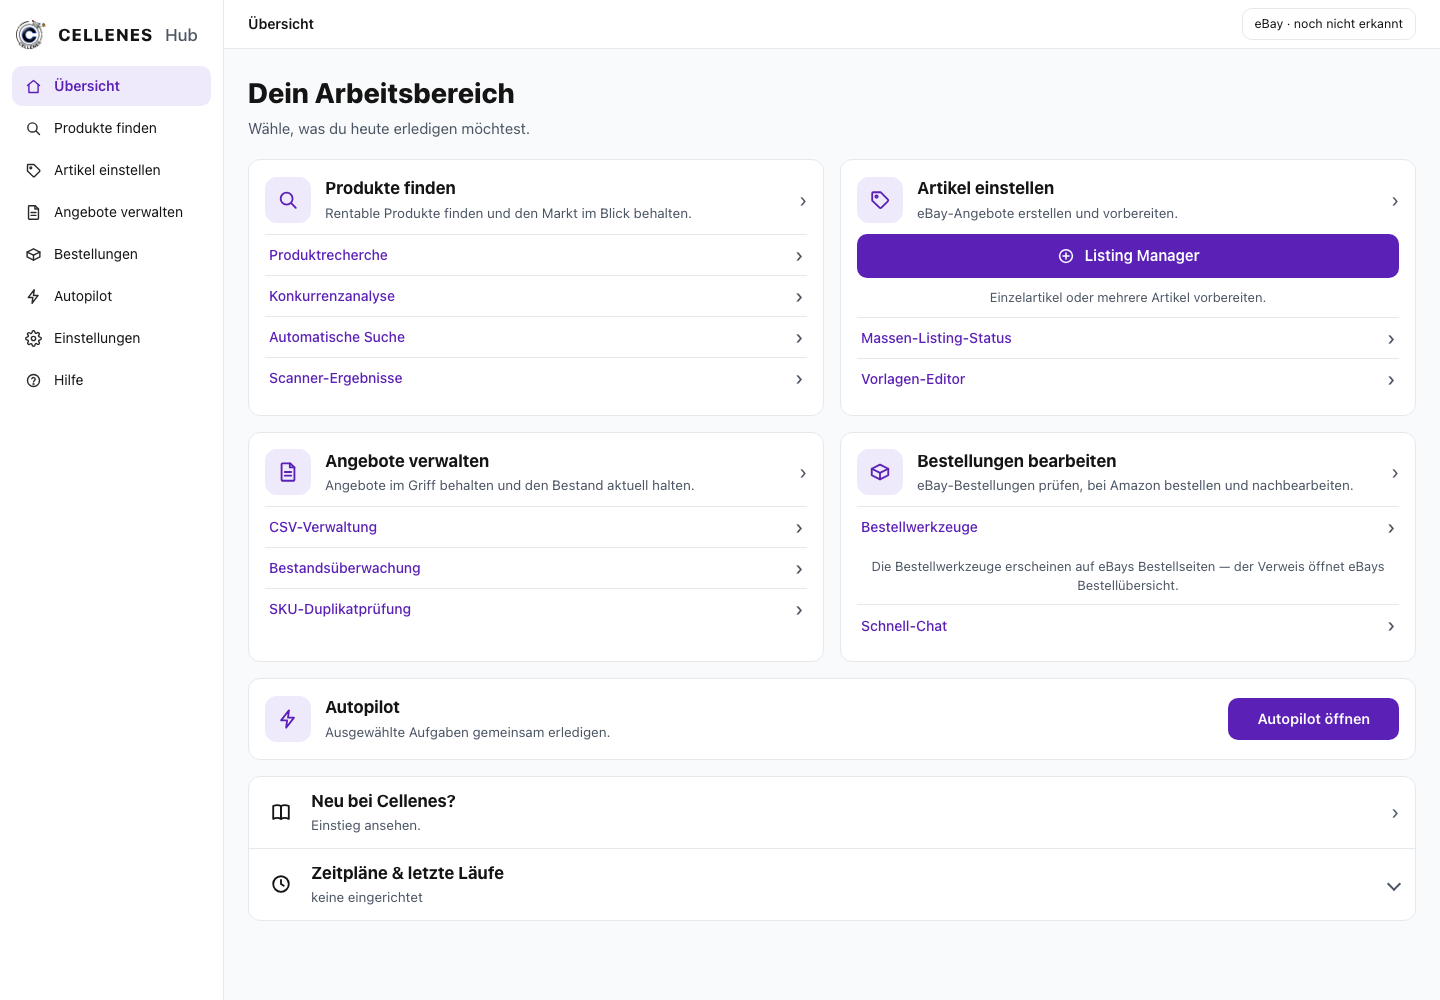
Task: Go to Bestellungen in the sidebar
Action: [x=111, y=254]
